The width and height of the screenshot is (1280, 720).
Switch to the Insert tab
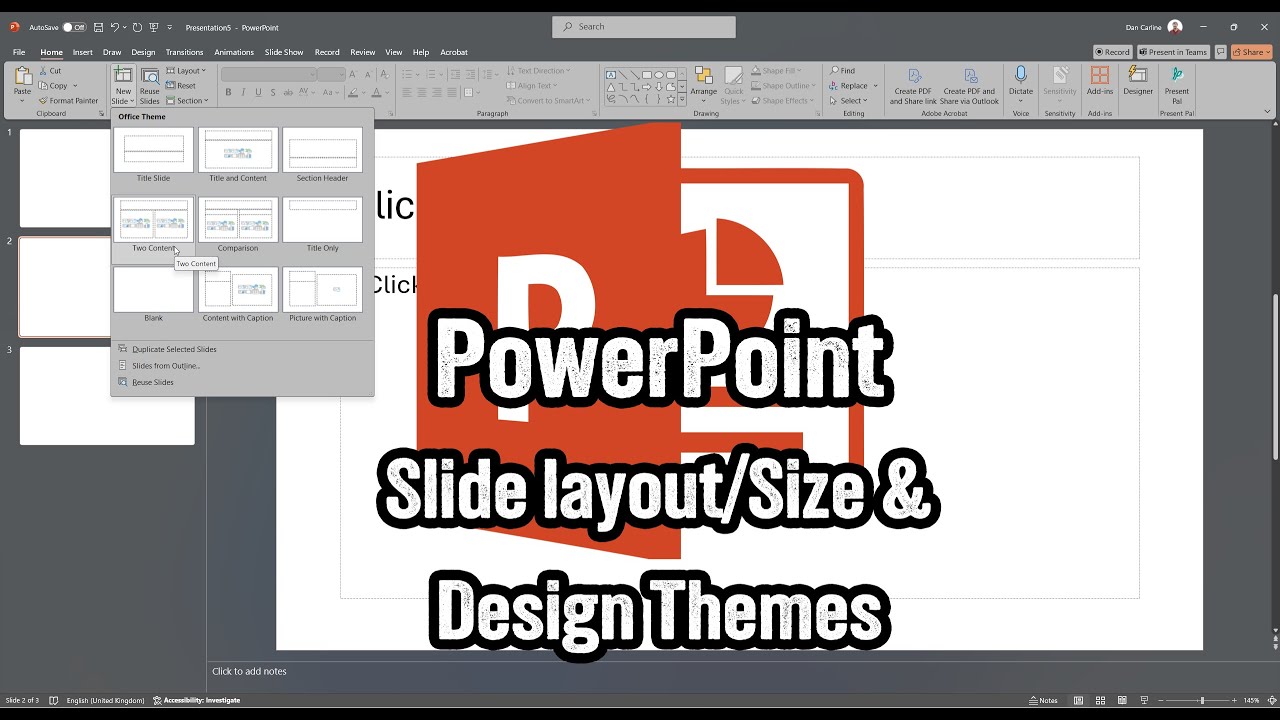[x=83, y=52]
